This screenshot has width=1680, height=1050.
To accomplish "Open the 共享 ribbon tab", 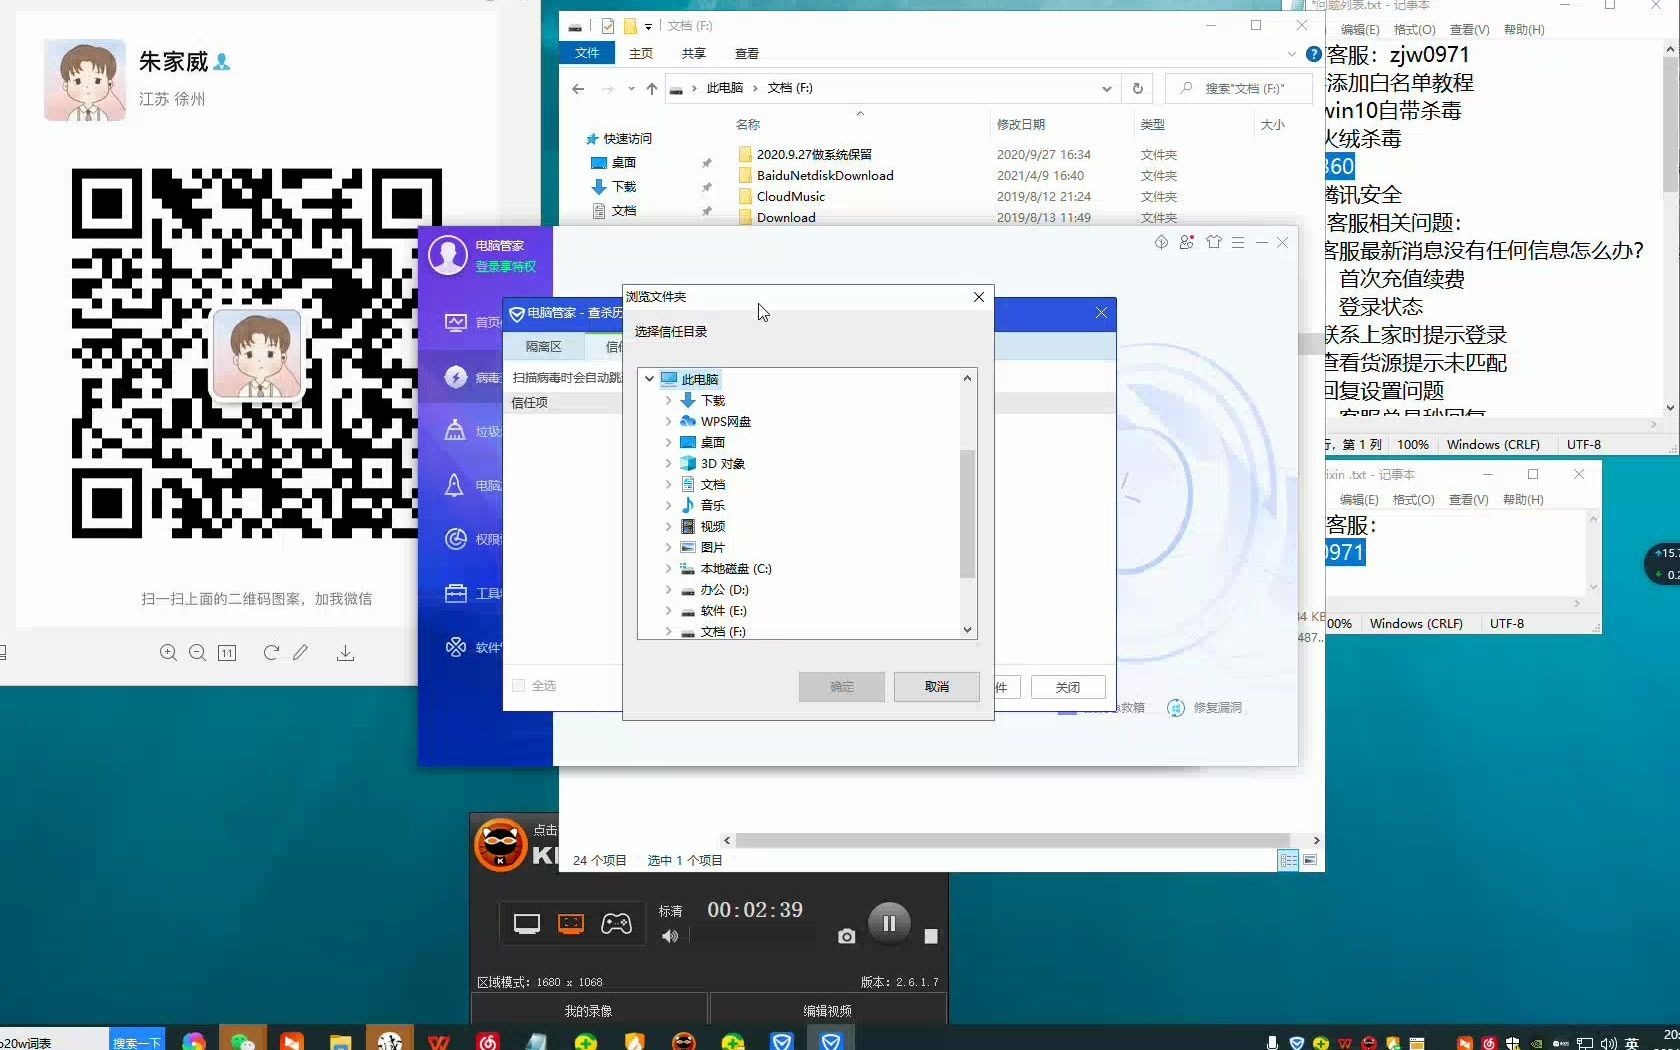I will [x=693, y=53].
